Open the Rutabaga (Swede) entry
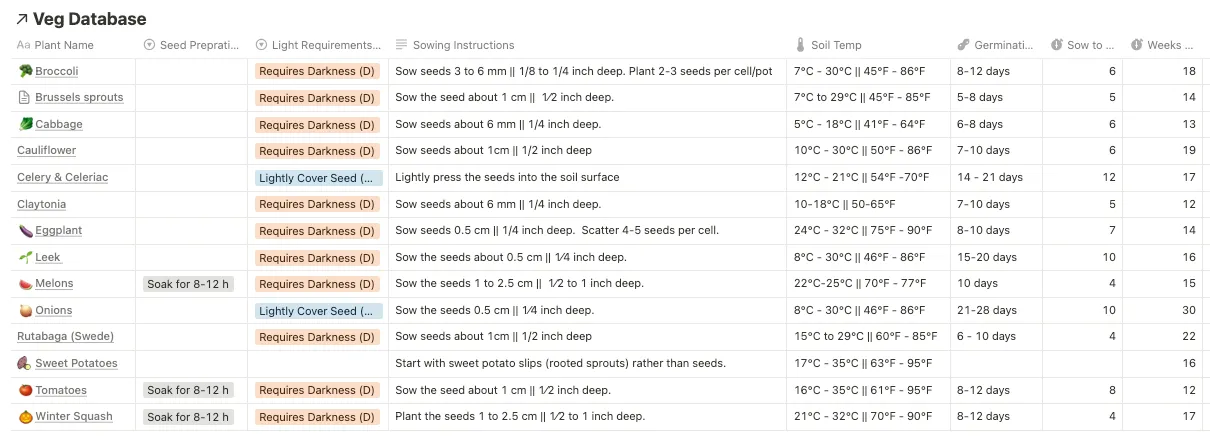 (x=66, y=336)
